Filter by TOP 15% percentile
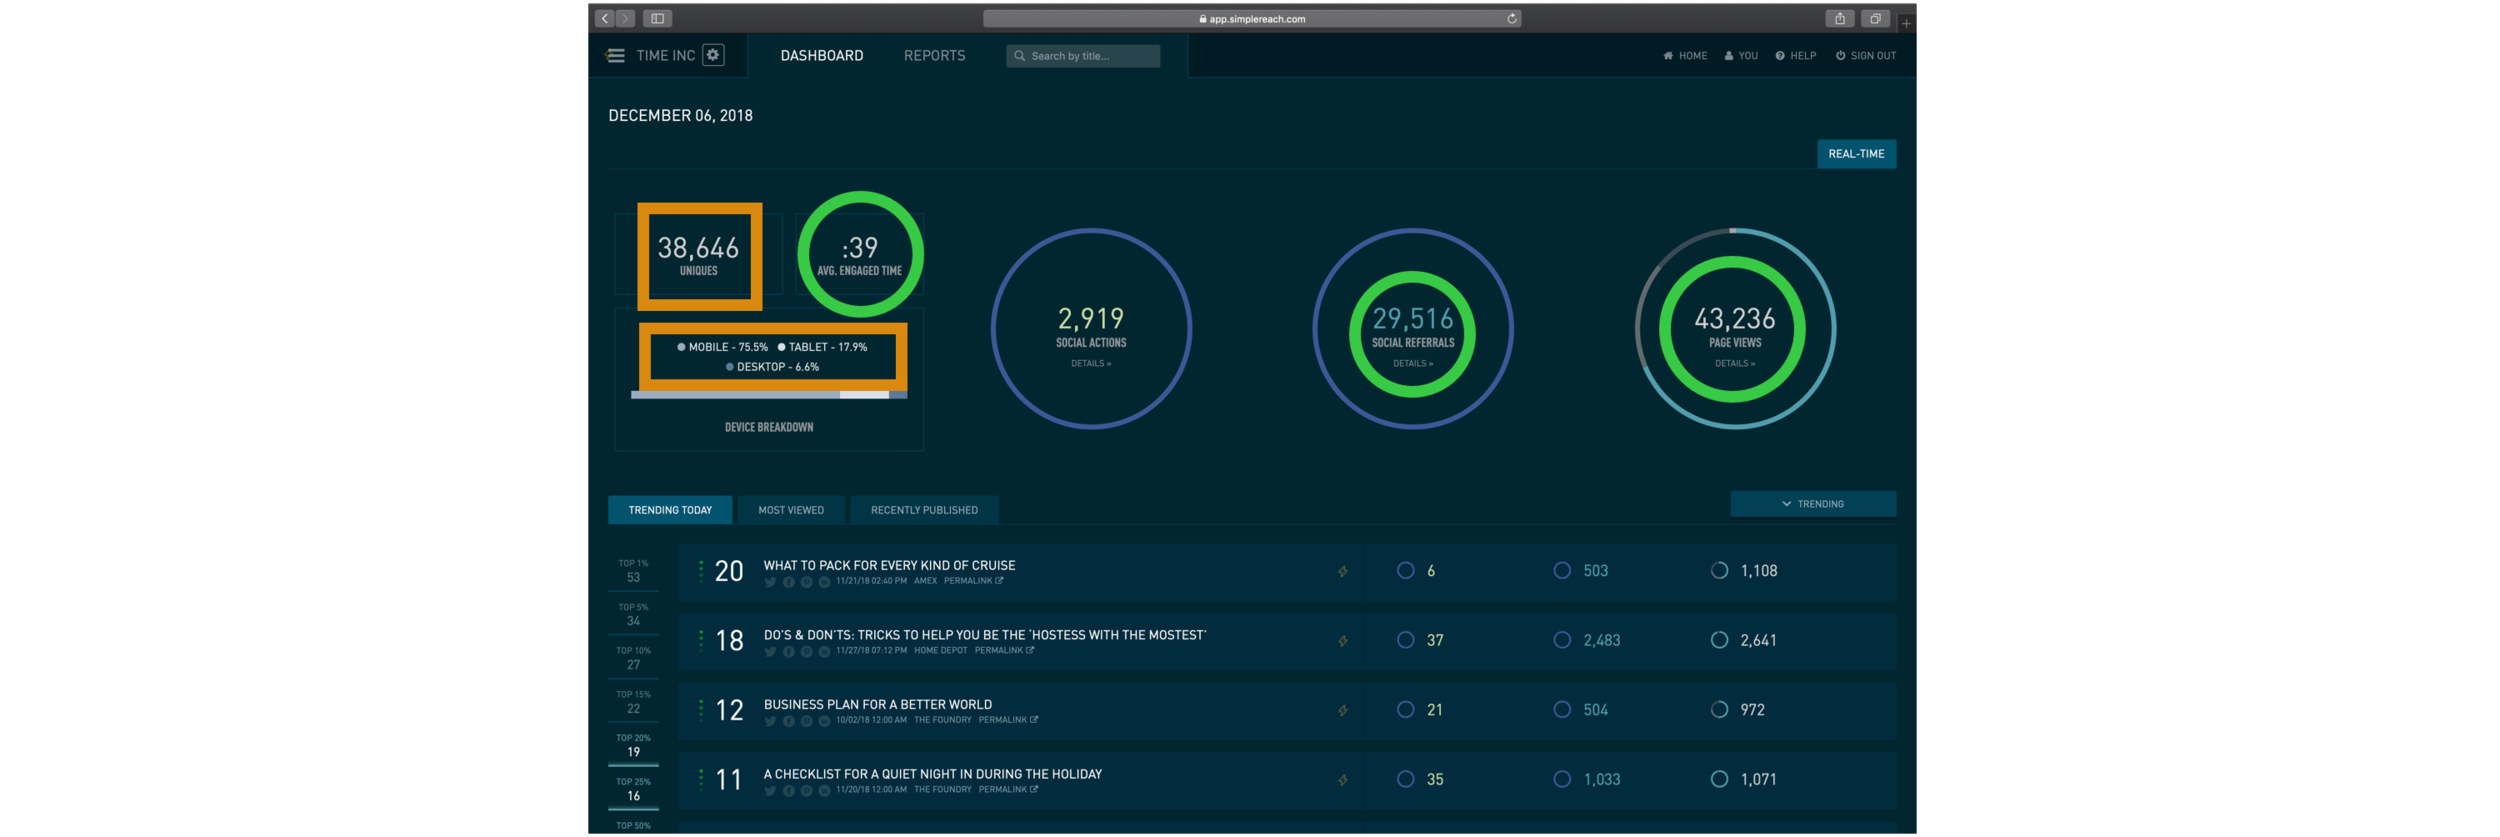 coord(633,702)
